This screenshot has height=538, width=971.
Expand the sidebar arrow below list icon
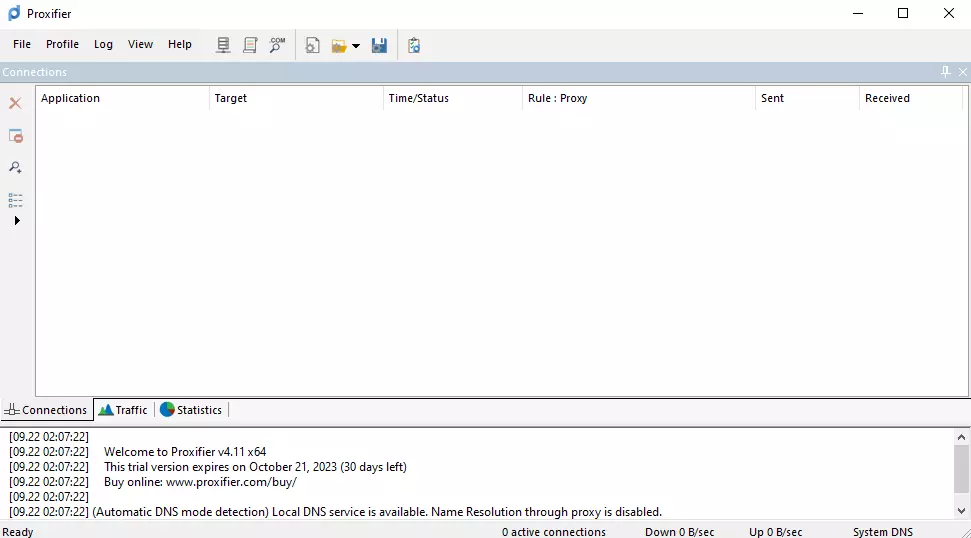(17, 220)
